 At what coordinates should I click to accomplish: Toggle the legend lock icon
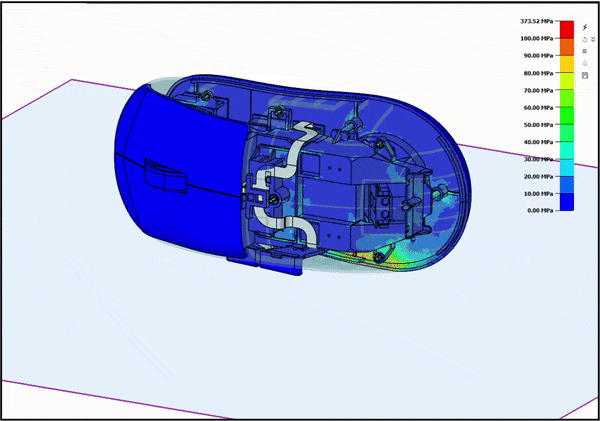pyautogui.click(x=585, y=63)
